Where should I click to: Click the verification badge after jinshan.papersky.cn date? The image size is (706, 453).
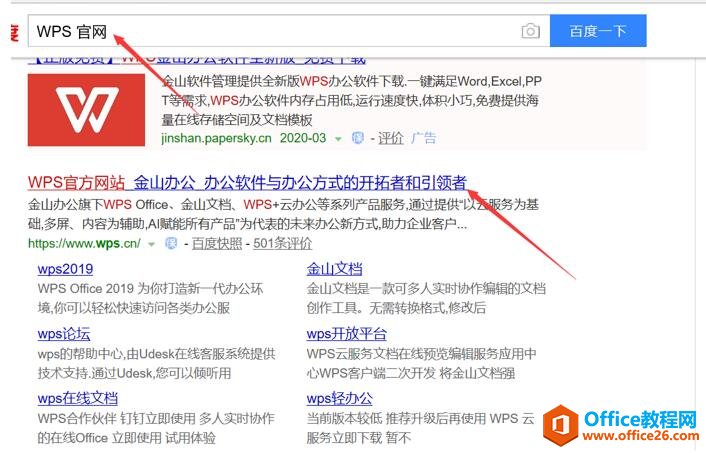click(x=358, y=138)
